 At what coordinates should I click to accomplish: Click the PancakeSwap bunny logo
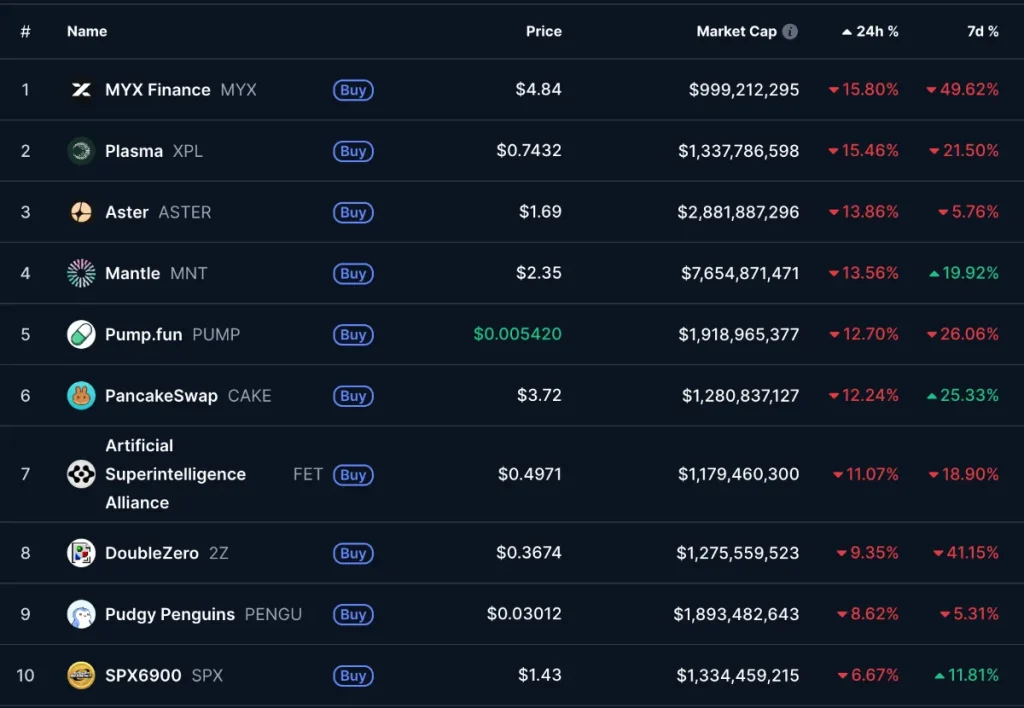83,395
